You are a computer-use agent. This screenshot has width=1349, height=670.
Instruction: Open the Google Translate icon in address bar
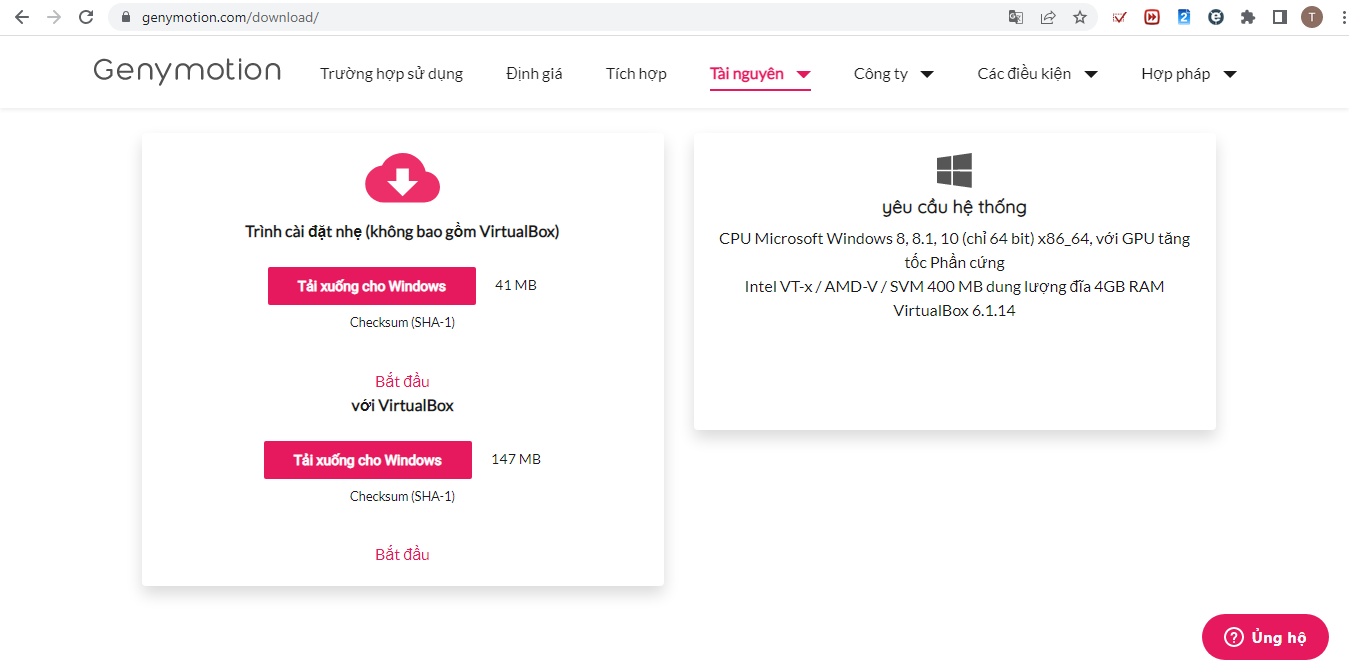[1016, 17]
